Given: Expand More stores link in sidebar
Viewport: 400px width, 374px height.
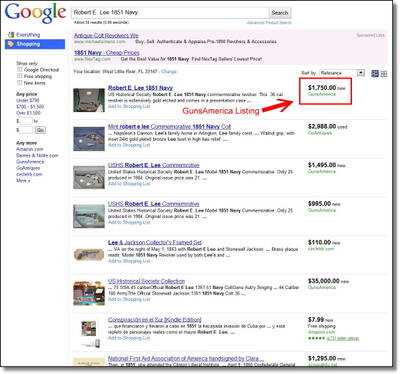Looking at the screenshot, I should [x=23, y=181].
